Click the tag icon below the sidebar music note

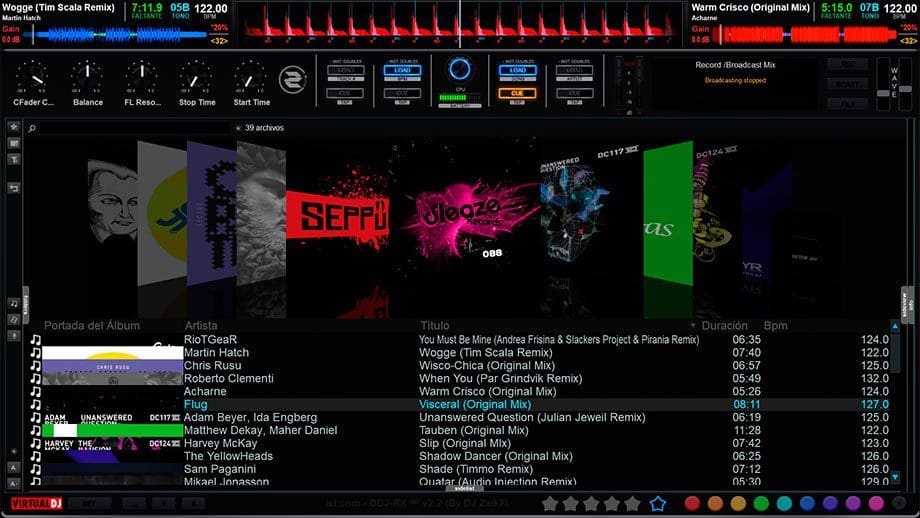pyautogui.click(x=14, y=320)
